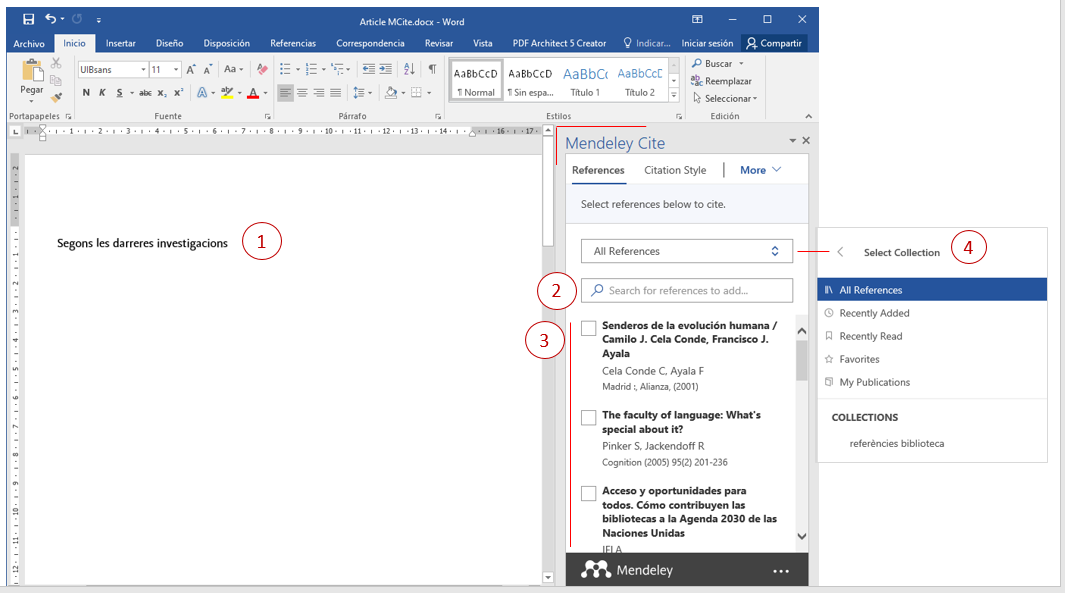Increase the font size with grow font
Image resolution: width=1065 pixels, height=593 pixels.
pyautogui.click(x=191, y=69)
